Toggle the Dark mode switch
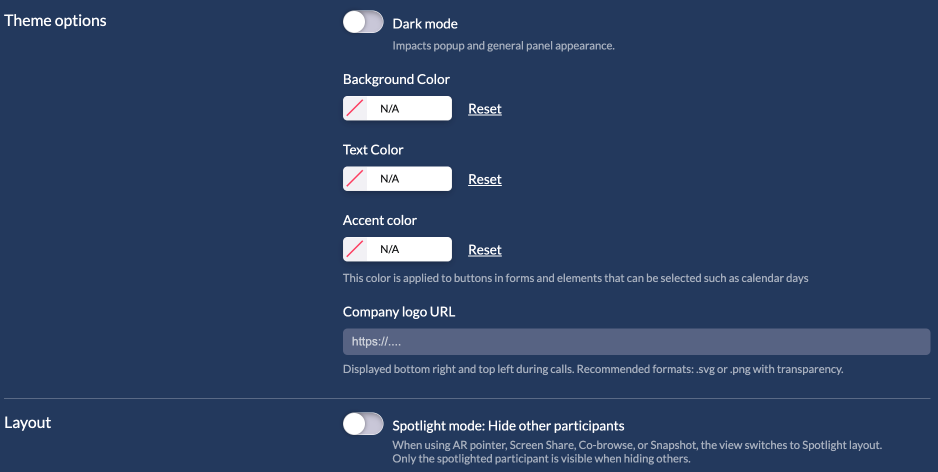 point(363,23)
